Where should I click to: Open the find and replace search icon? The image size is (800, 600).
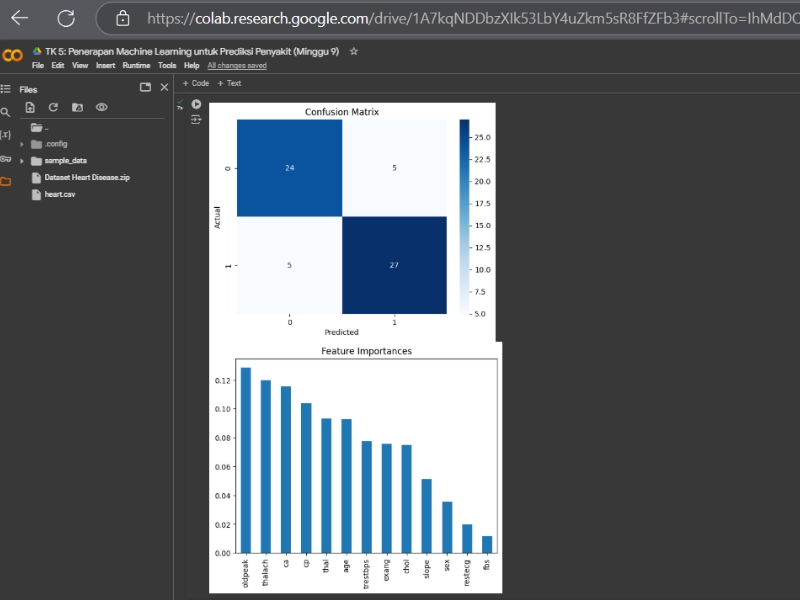click(x=6, y=112)
